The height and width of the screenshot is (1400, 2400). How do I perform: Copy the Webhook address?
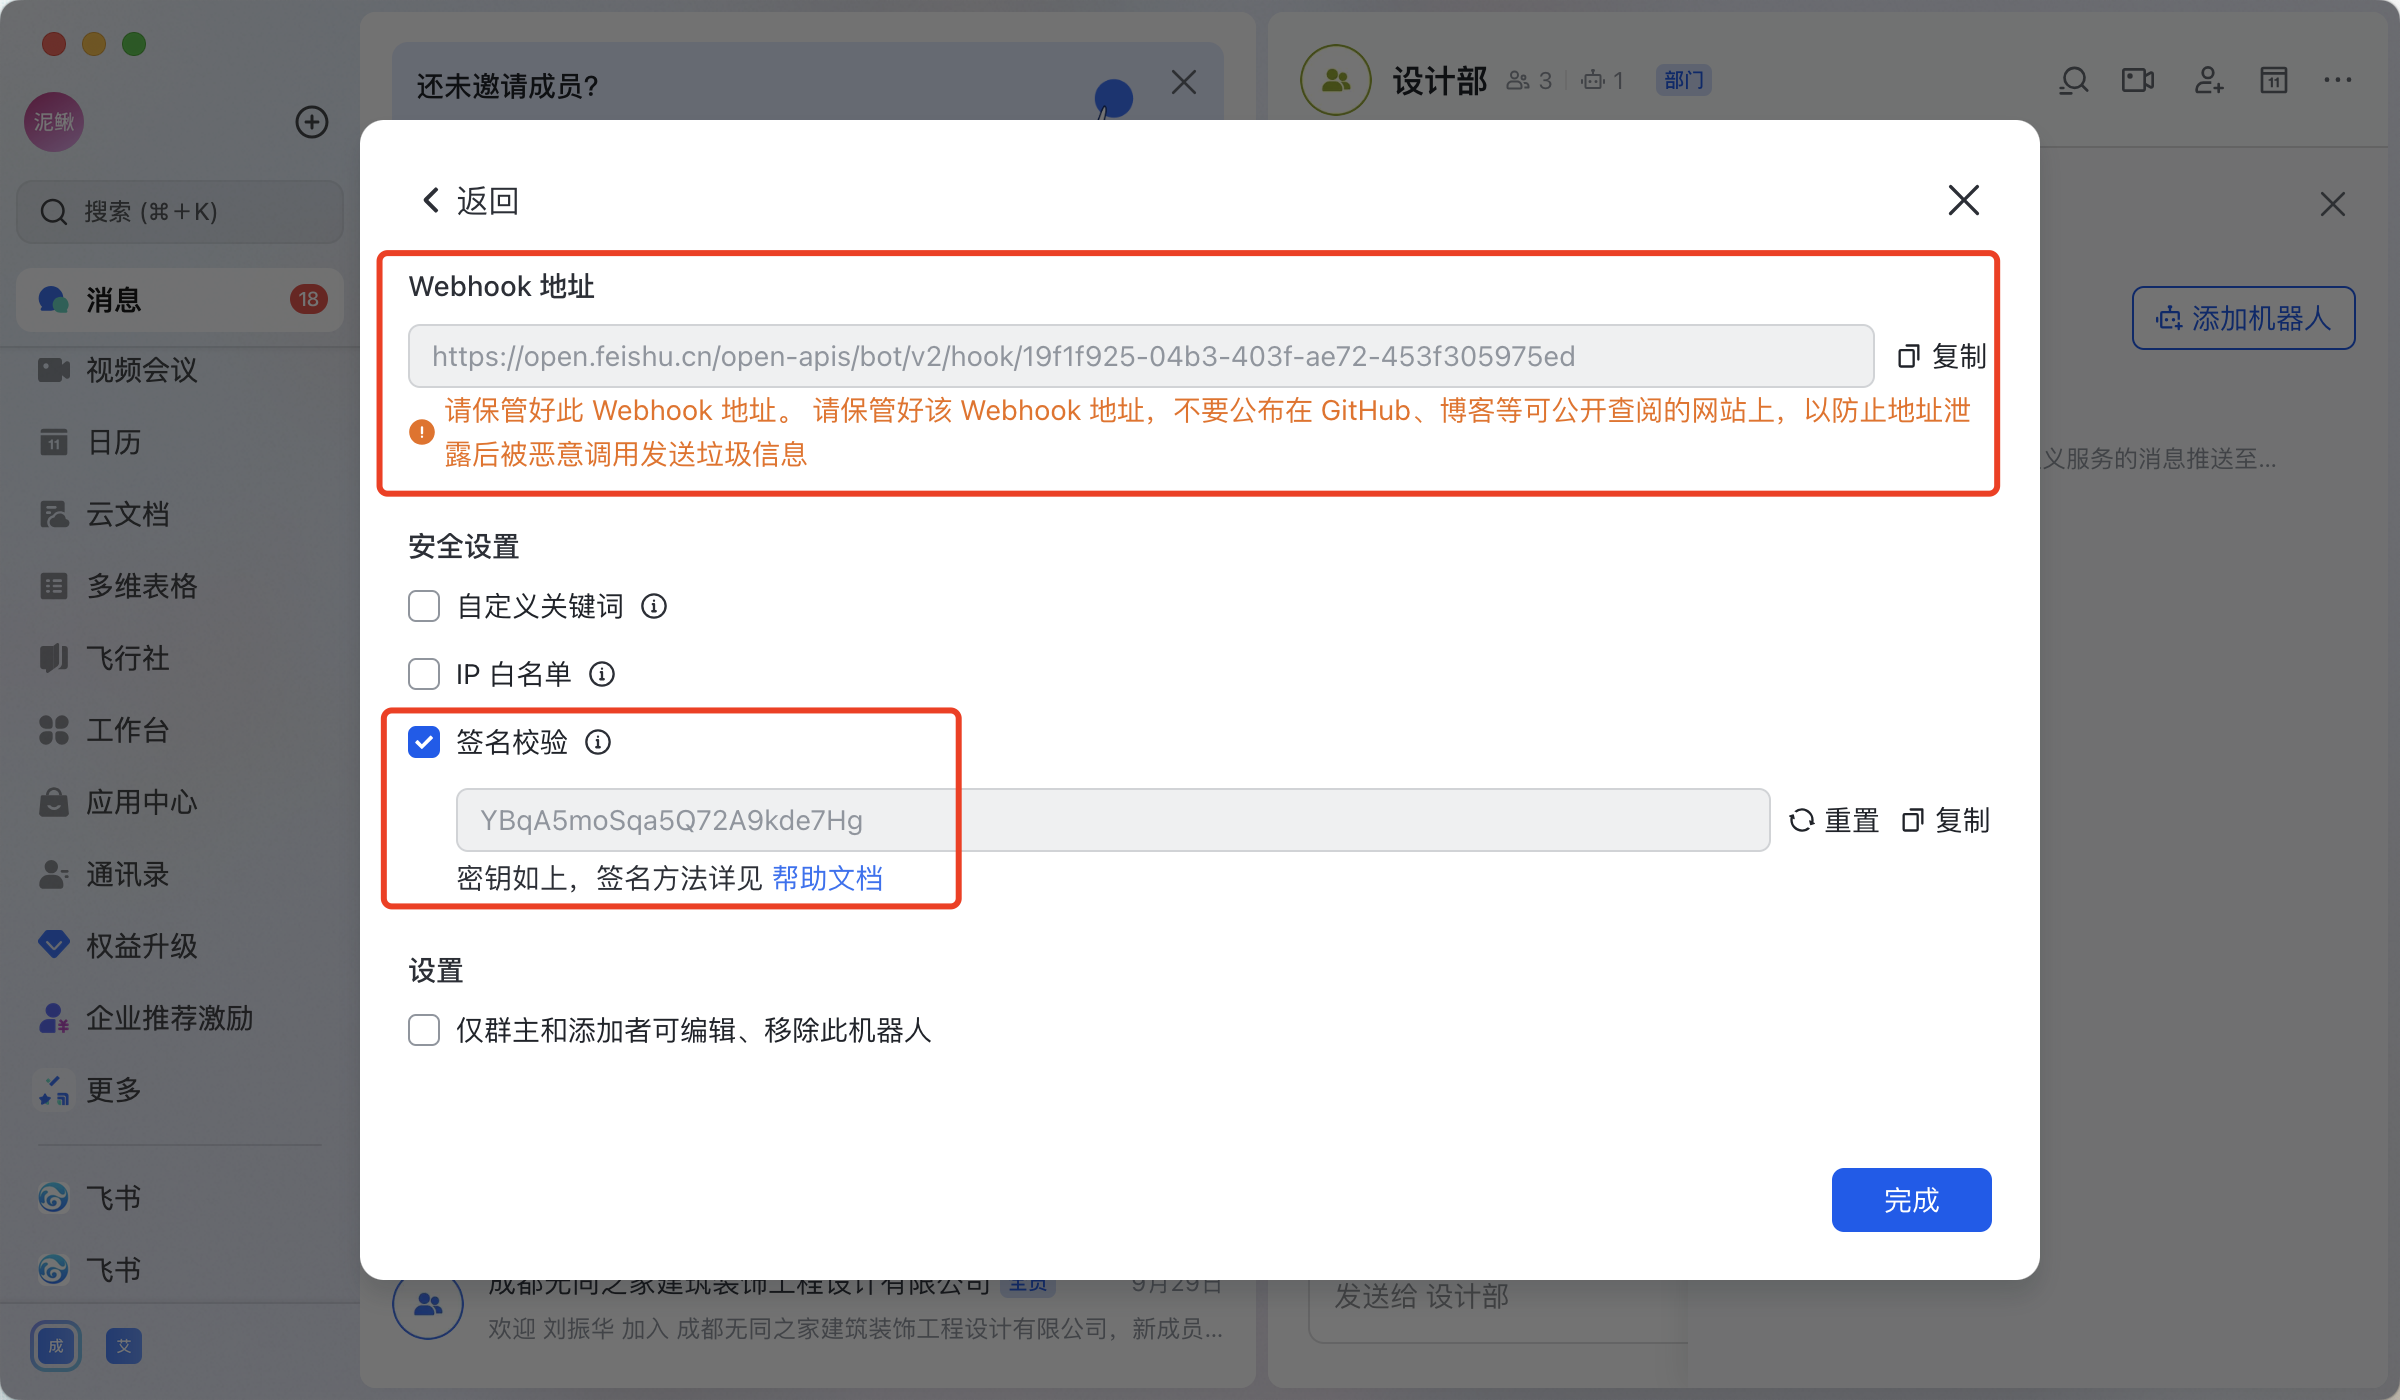coord(1942,356)
